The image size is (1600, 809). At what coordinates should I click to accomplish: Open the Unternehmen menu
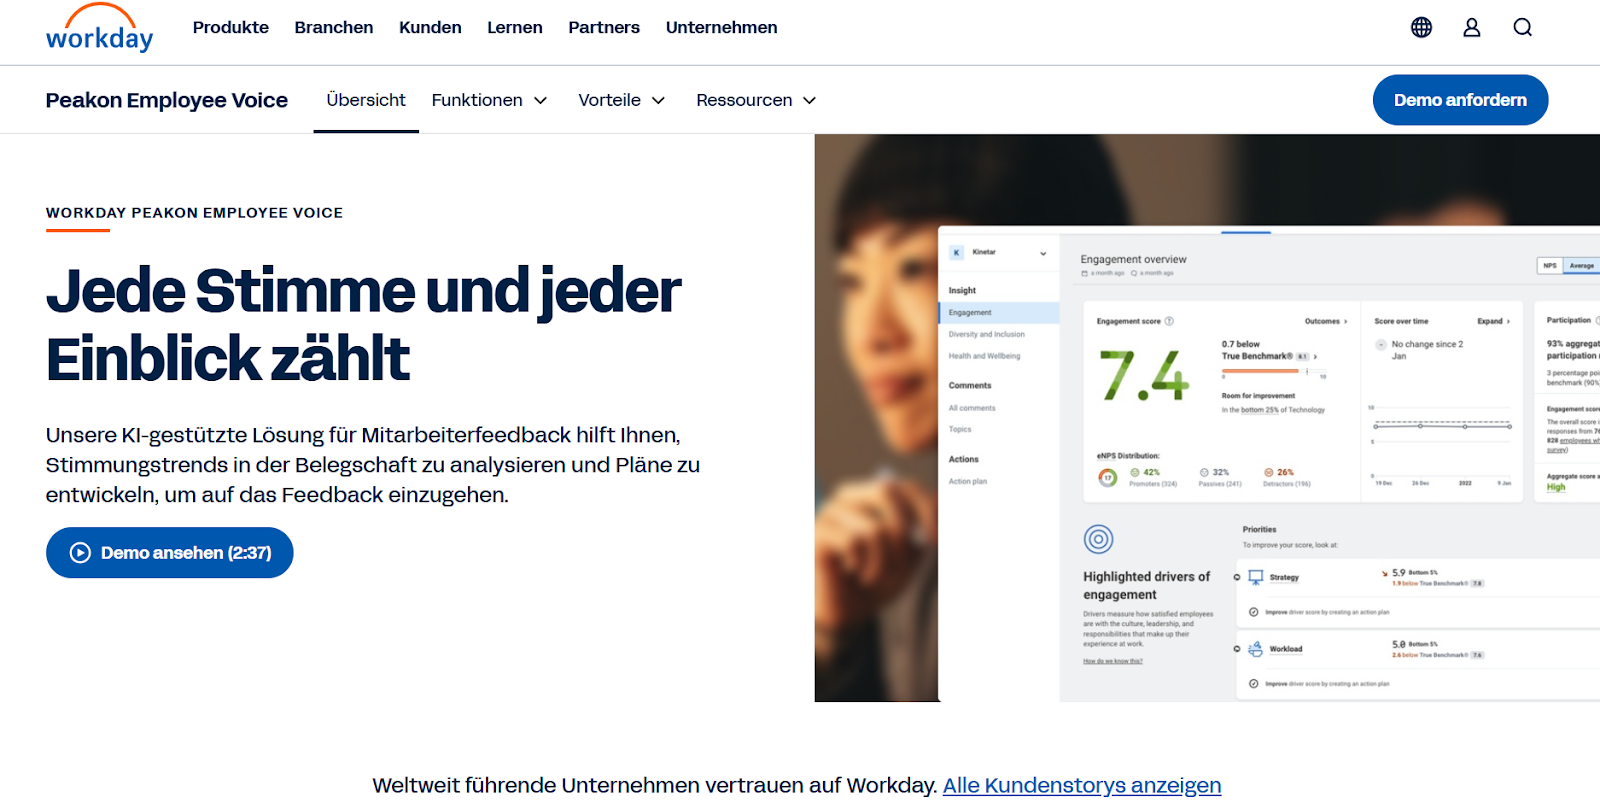pos(722,27)
